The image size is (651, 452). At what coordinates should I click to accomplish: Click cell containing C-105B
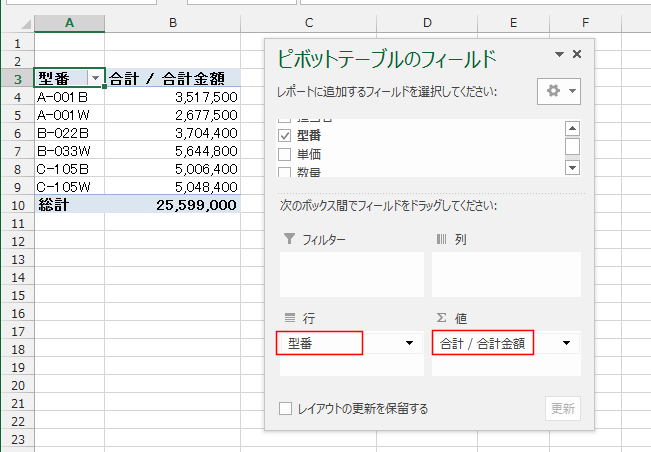pos(69,169)
